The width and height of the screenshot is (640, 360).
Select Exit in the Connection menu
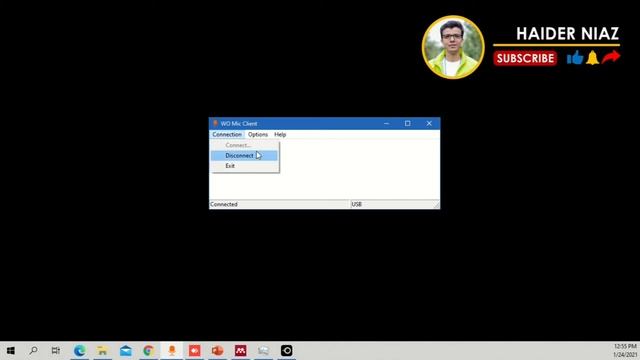pyautogui.click(x=244, y=166)
